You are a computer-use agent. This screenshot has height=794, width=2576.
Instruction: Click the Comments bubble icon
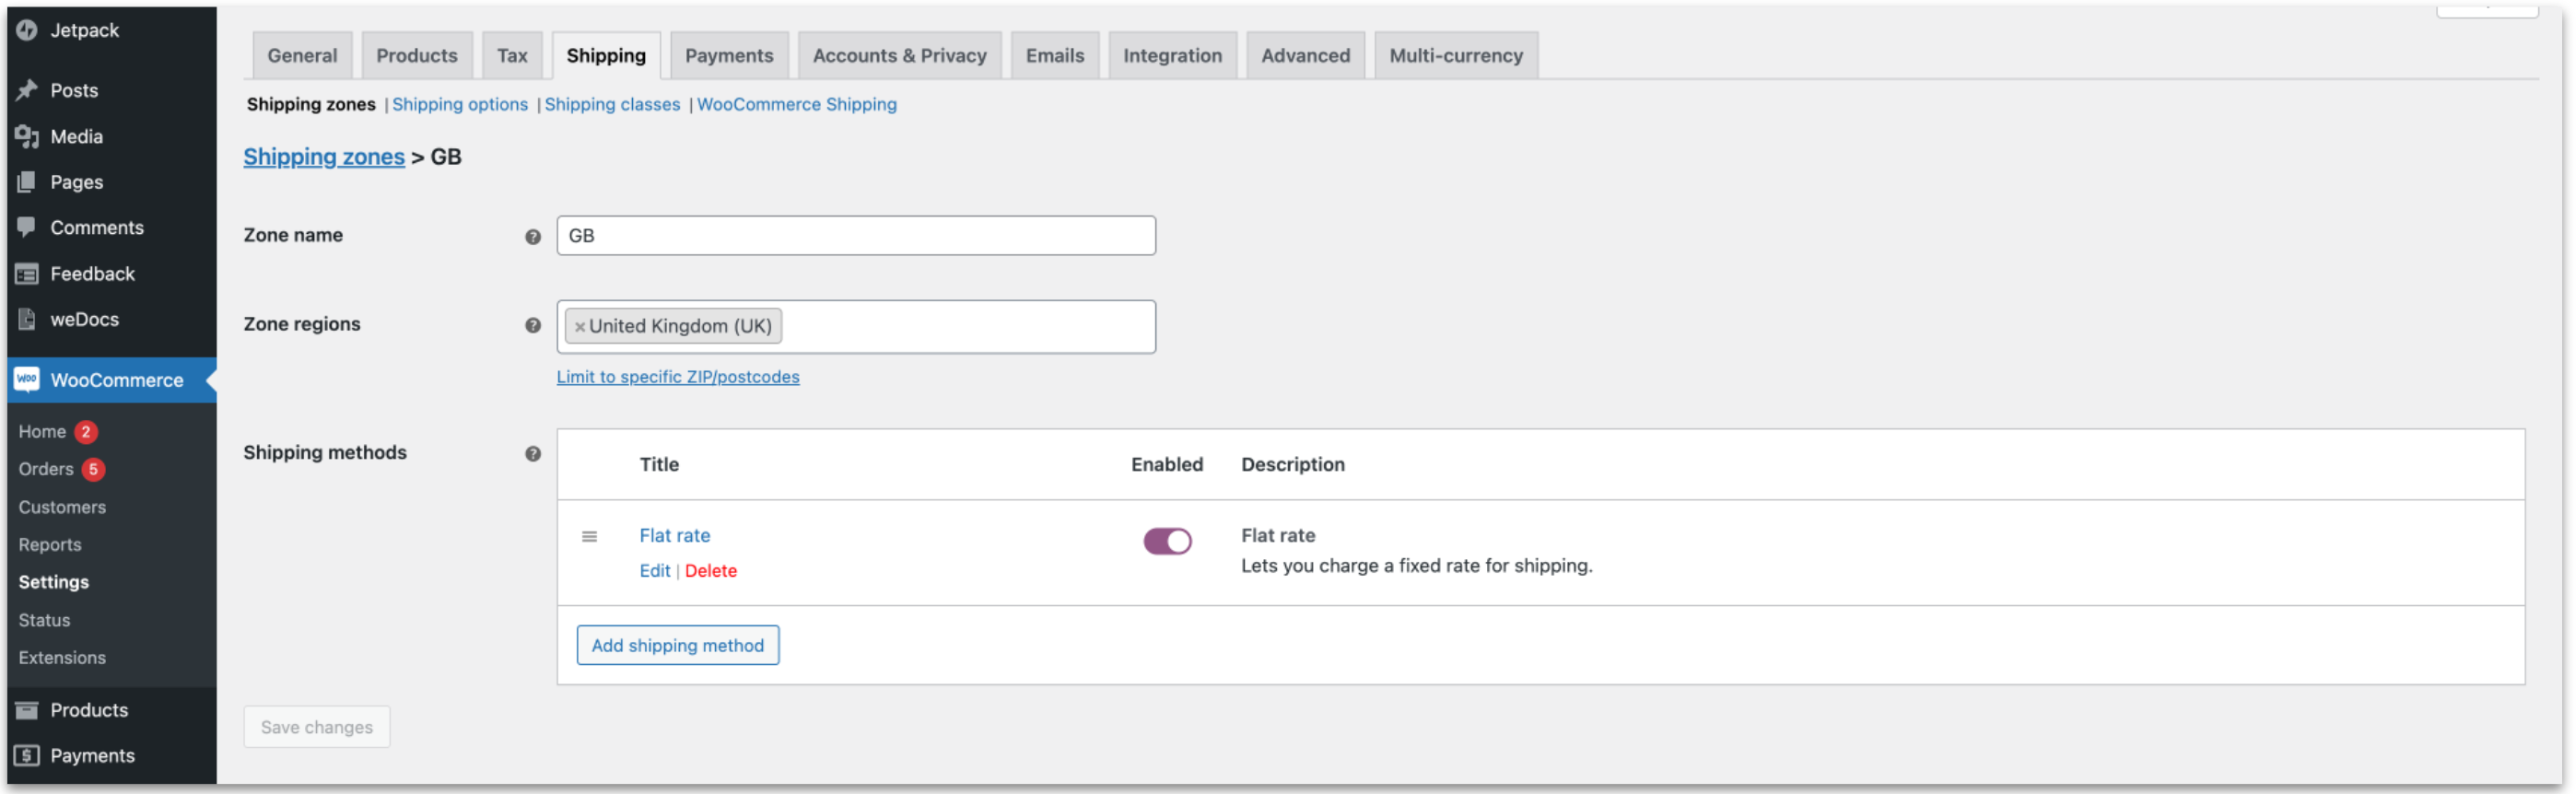click(x=27, y=227)
